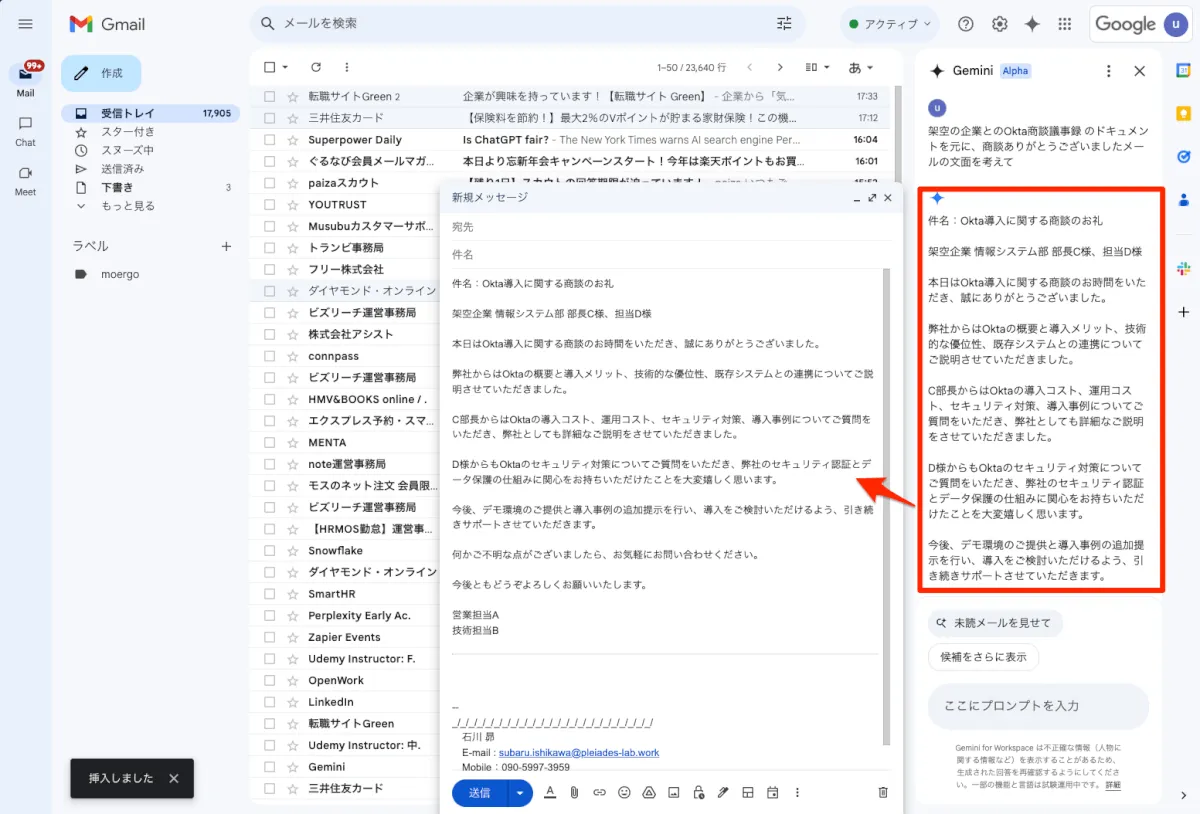Open select-all dropdown arrow

click(285, 67)
